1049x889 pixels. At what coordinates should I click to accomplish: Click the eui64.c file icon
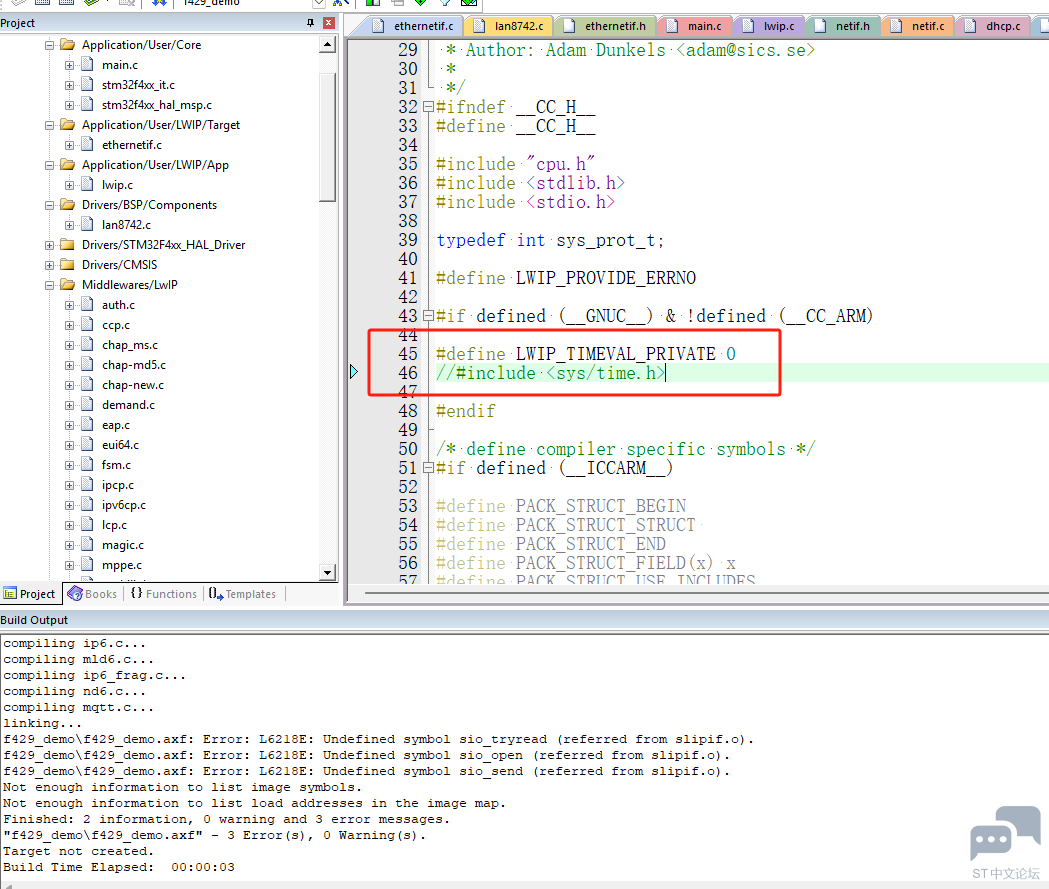[x=87, y=445]
